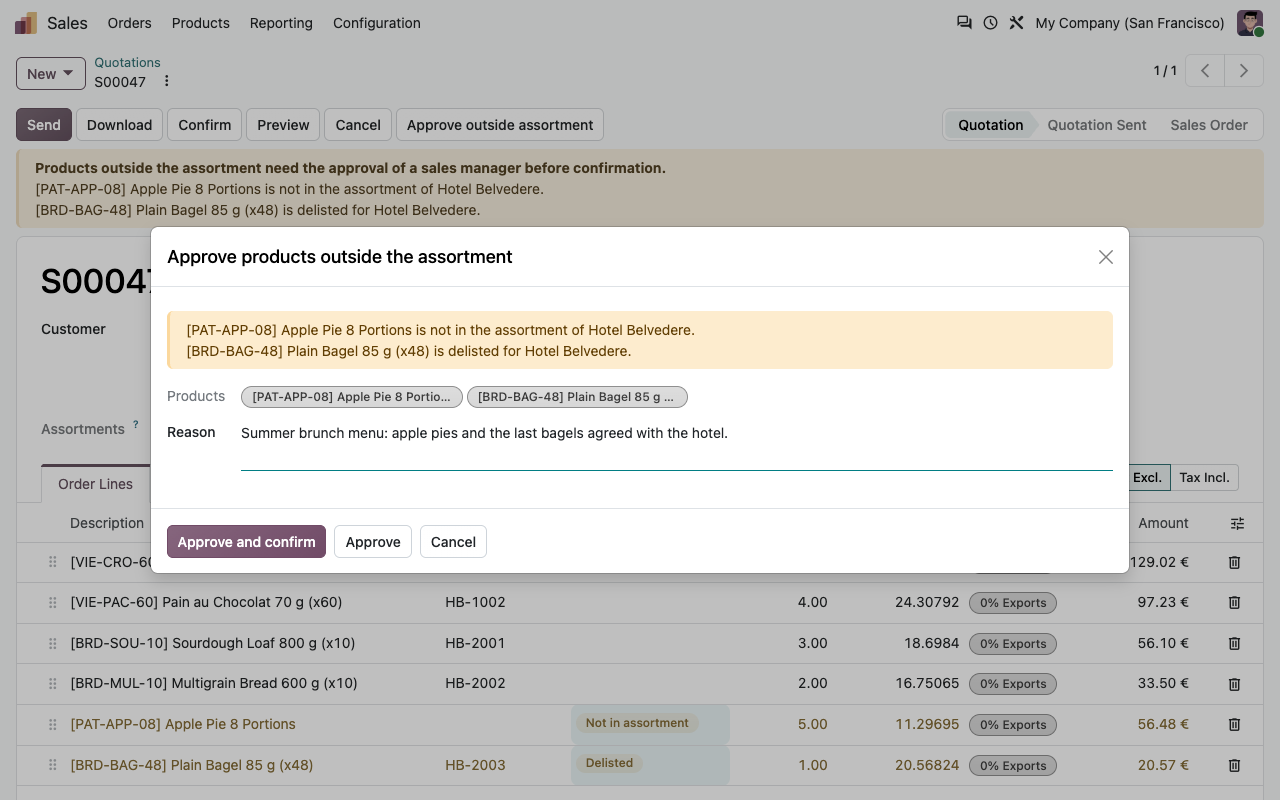The height and width of the screenshot is (800, 1280).
Task: Open the Sales app home icon
Action: pyautogui.click(x=26, y=23)
